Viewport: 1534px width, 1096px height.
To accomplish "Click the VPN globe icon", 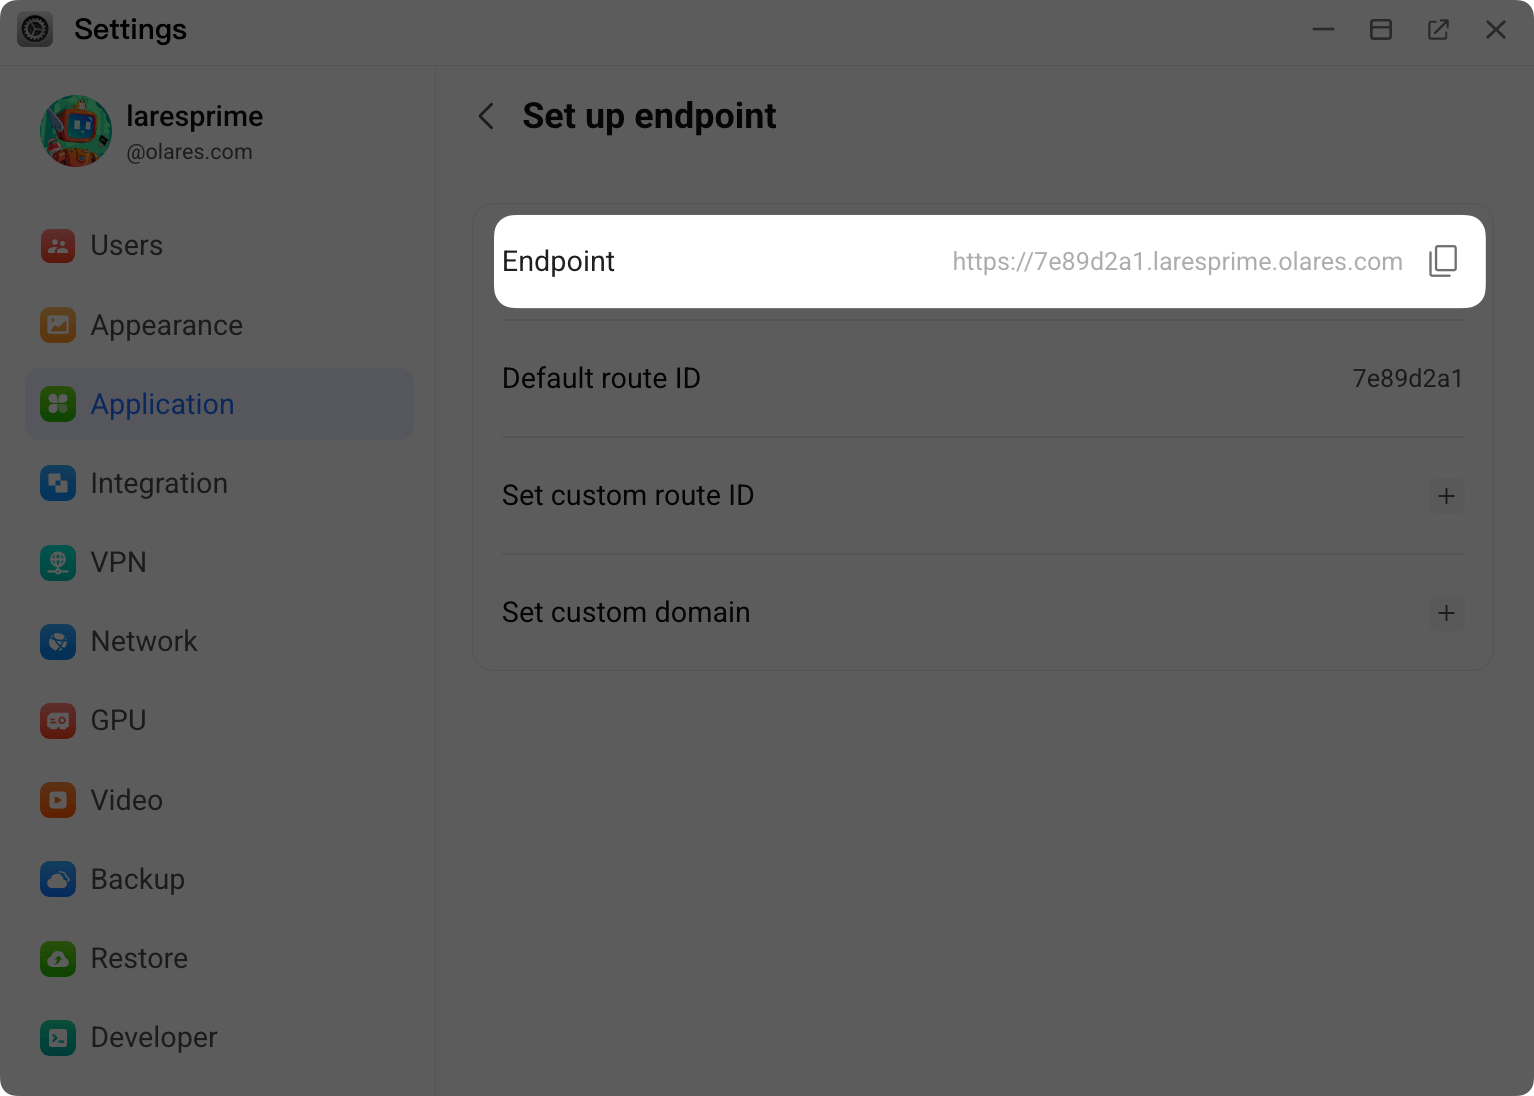I will coord(58,563).
